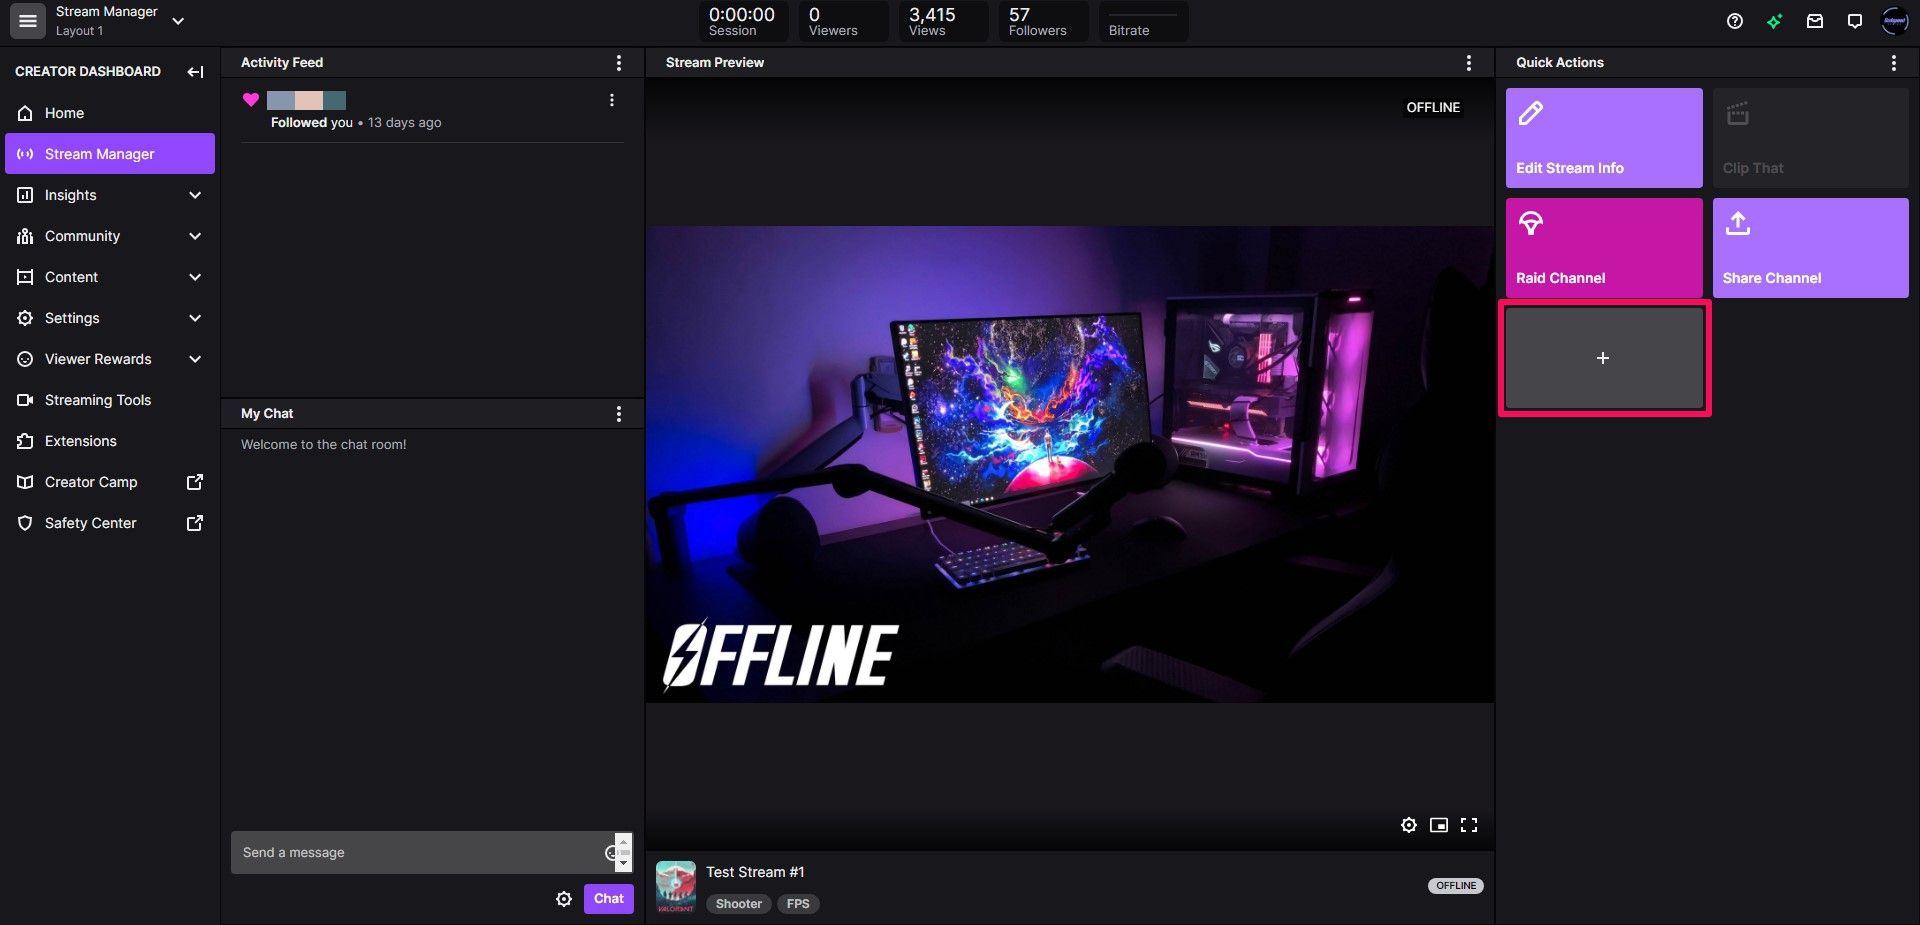Open the Whispers inbox icon
The width and height of the screenshot is (1920, 925).
pos(1815,20)
